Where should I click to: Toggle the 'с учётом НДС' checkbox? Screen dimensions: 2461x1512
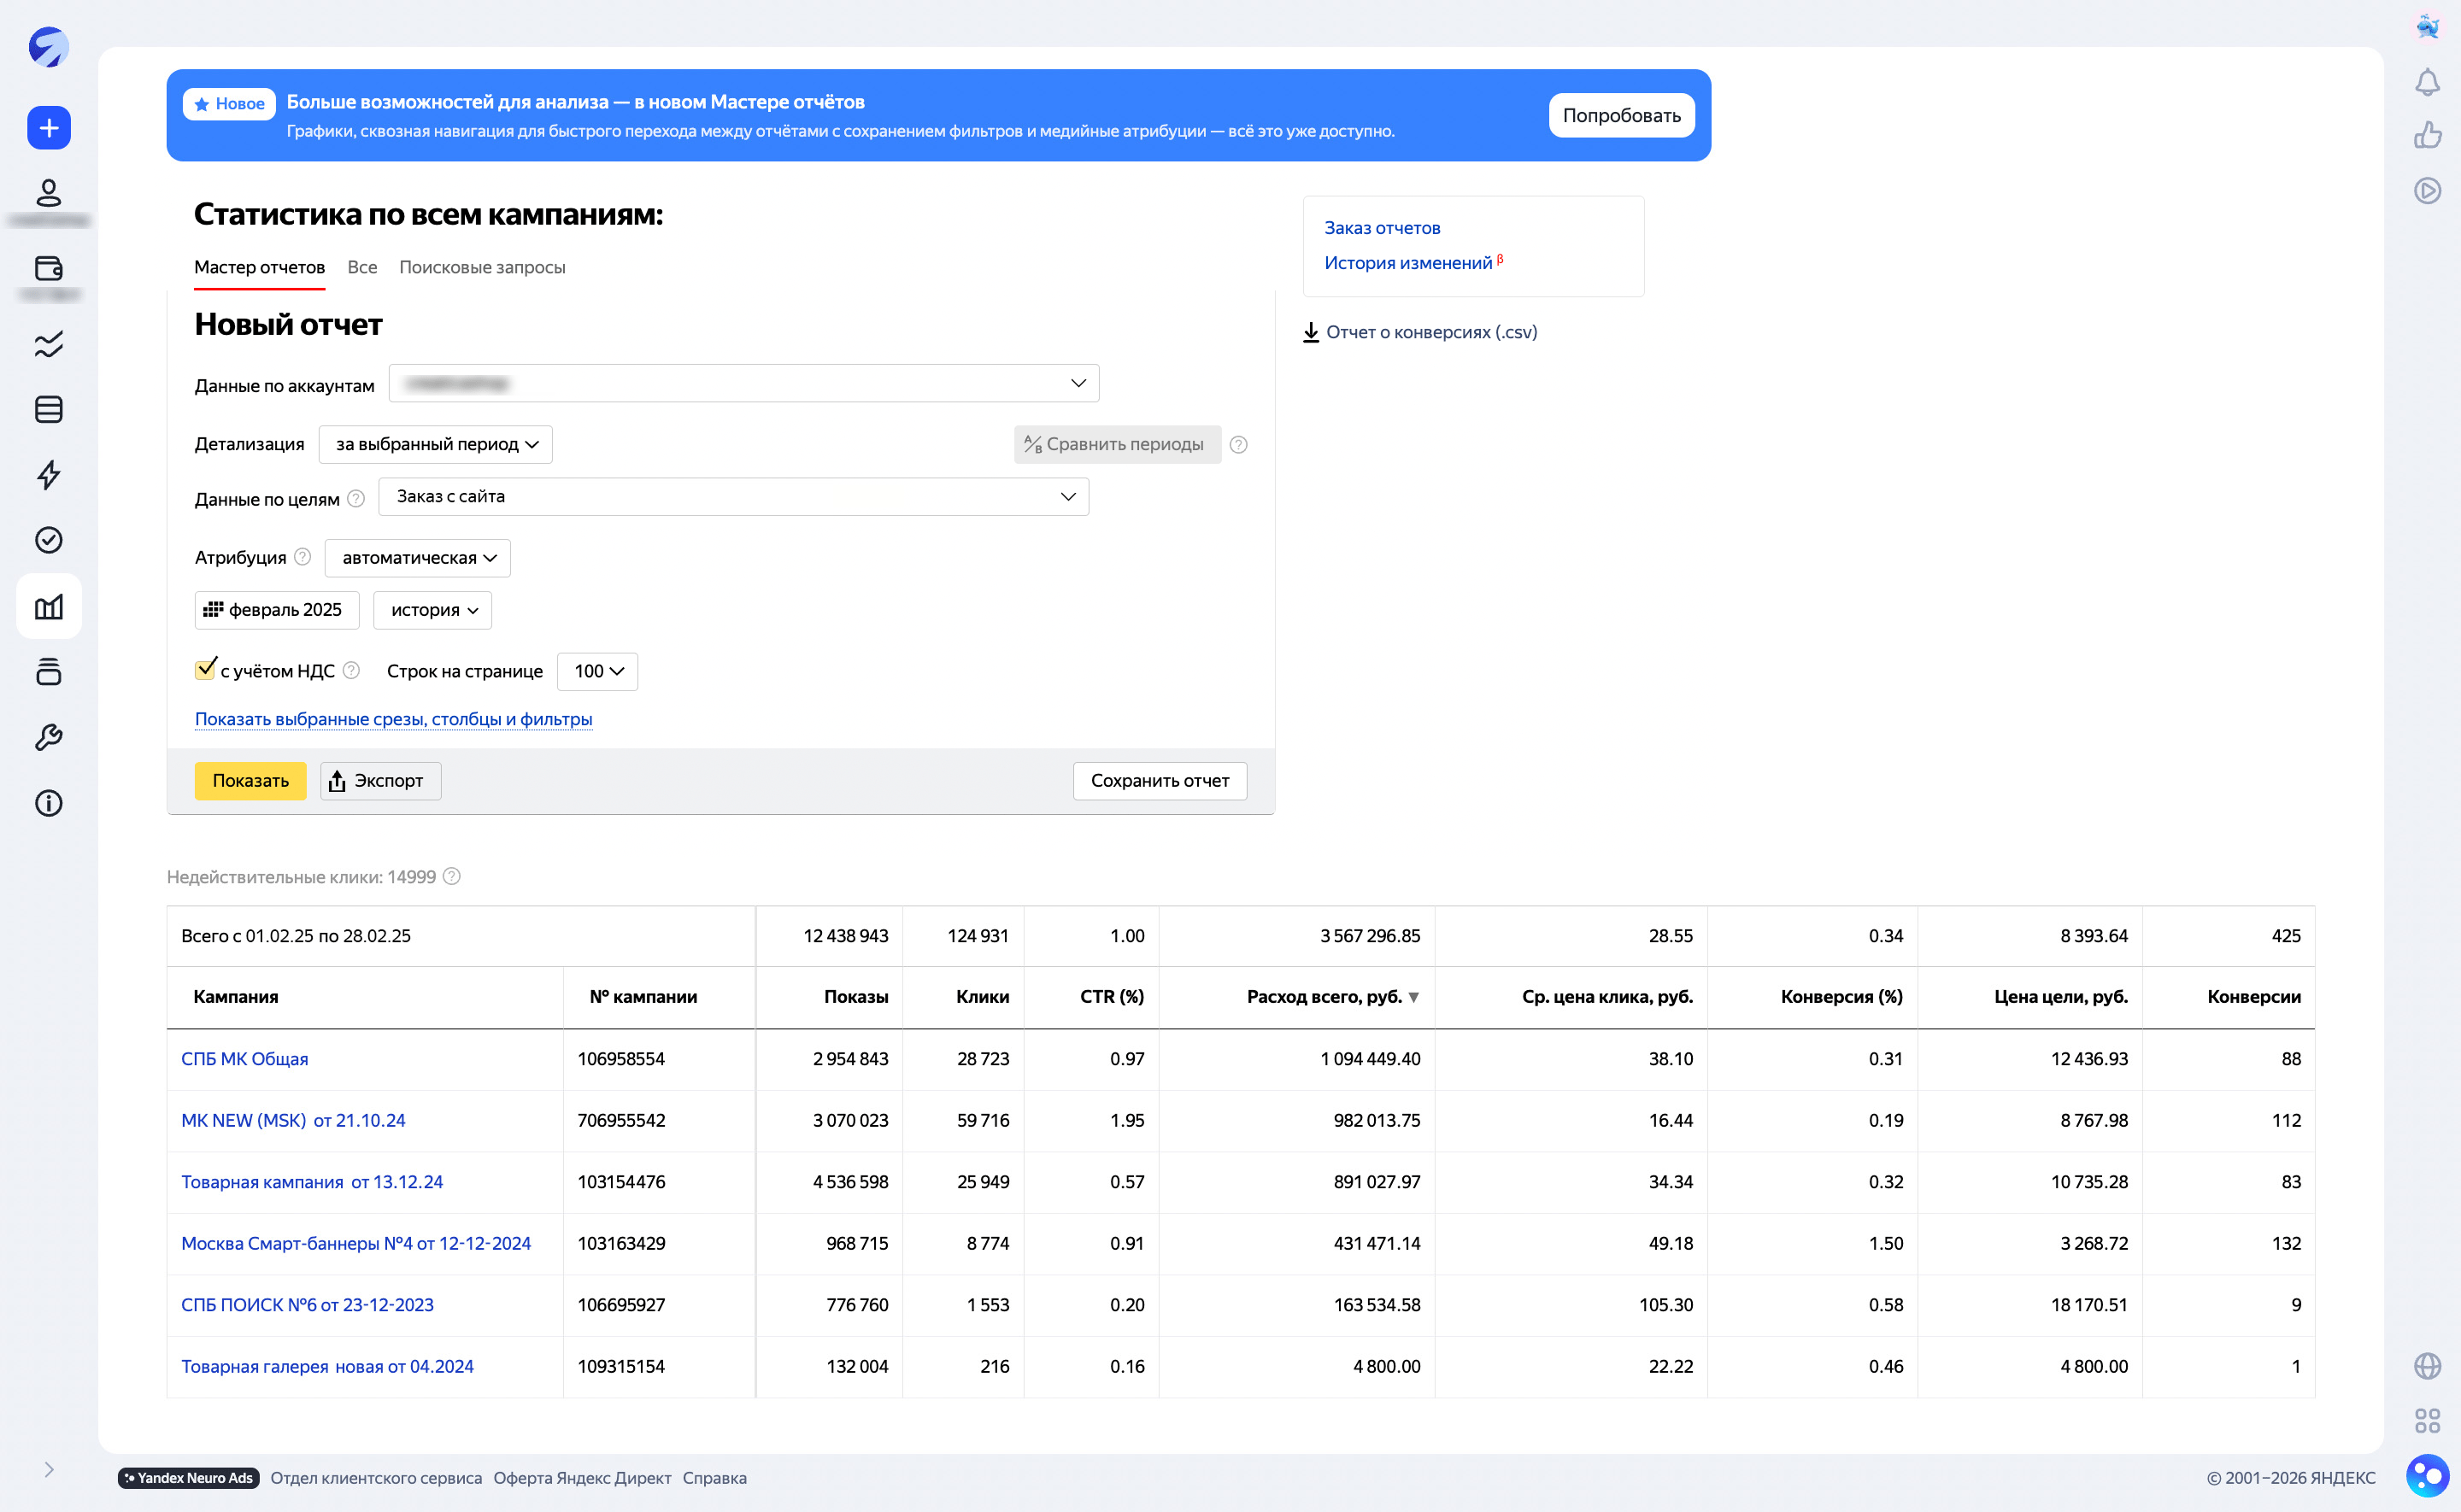pyautogui.click(x=205, y=670)
